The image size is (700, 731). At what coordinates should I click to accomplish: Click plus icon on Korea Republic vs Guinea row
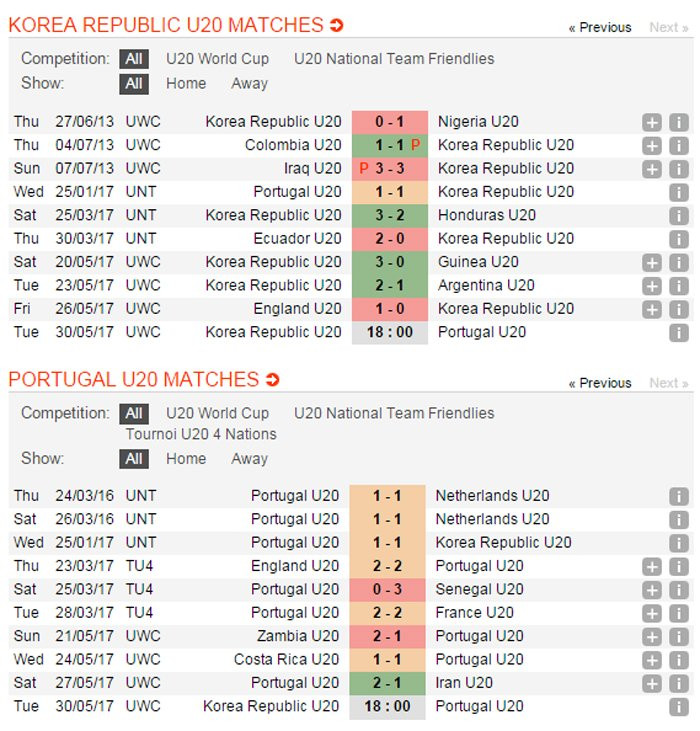652,263
